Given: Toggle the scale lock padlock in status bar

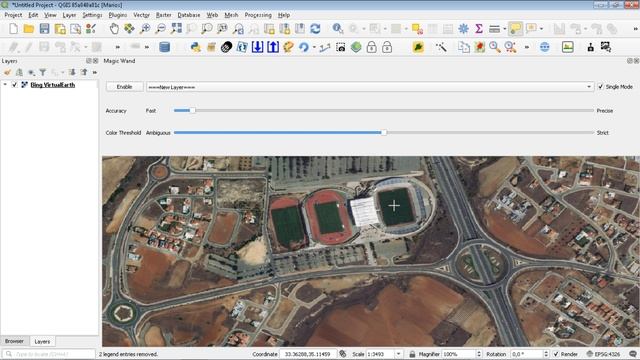Looking at the screenshot, I should click(x=412, y=354).
